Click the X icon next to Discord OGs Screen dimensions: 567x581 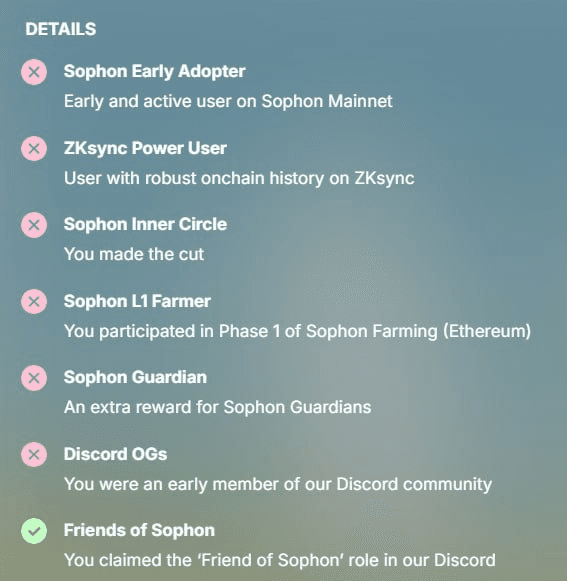pos(34,454)
